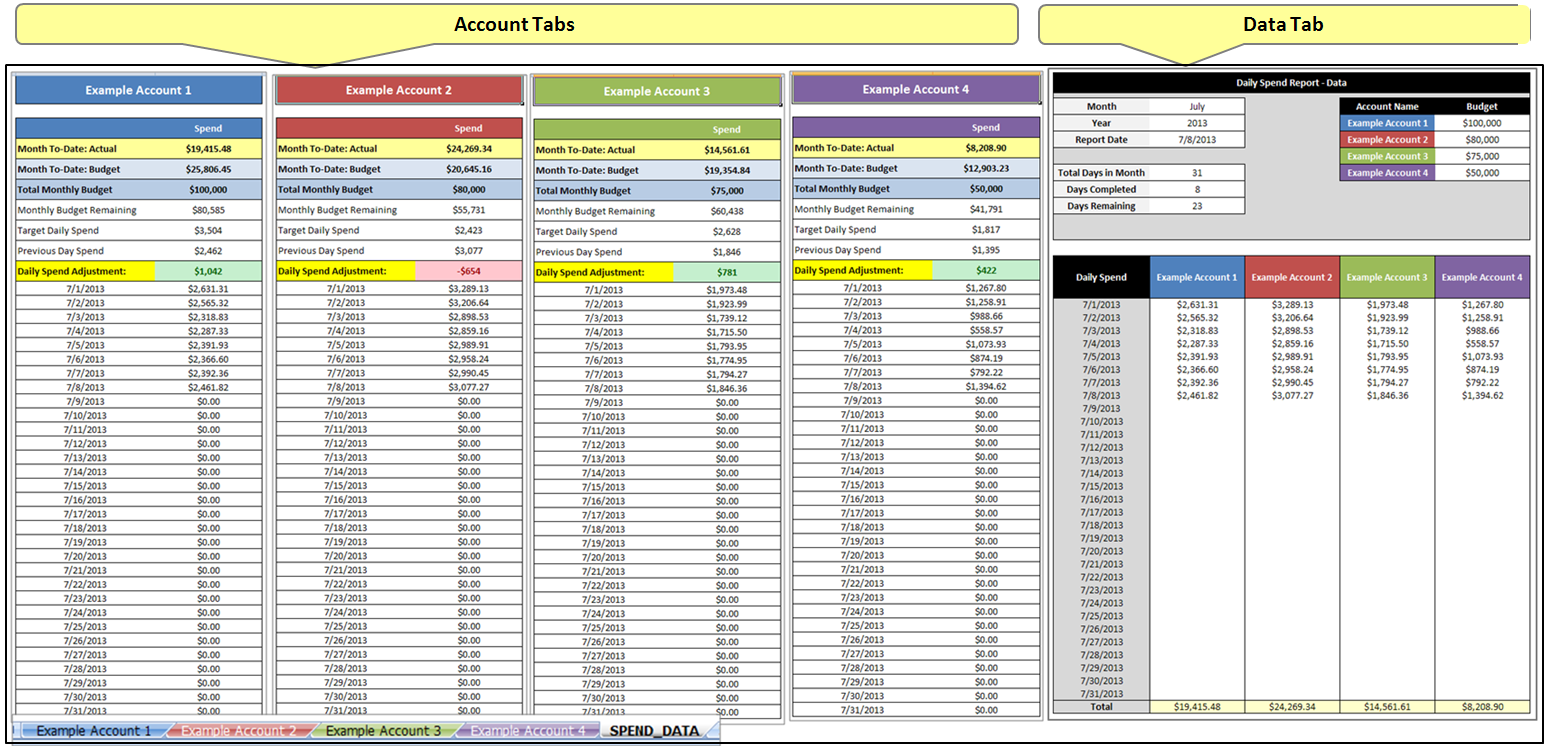
Task: Select the purple Example Account 4 column header in Data tab
Action: point(1482,277)
